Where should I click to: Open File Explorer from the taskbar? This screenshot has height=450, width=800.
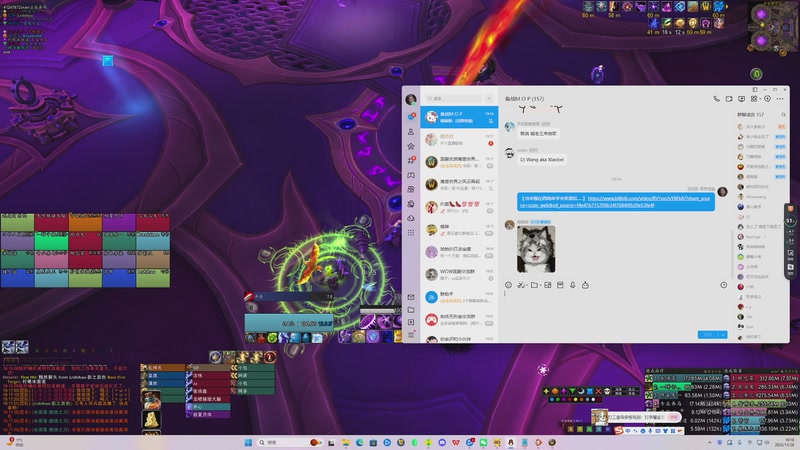tap(346, 442)
